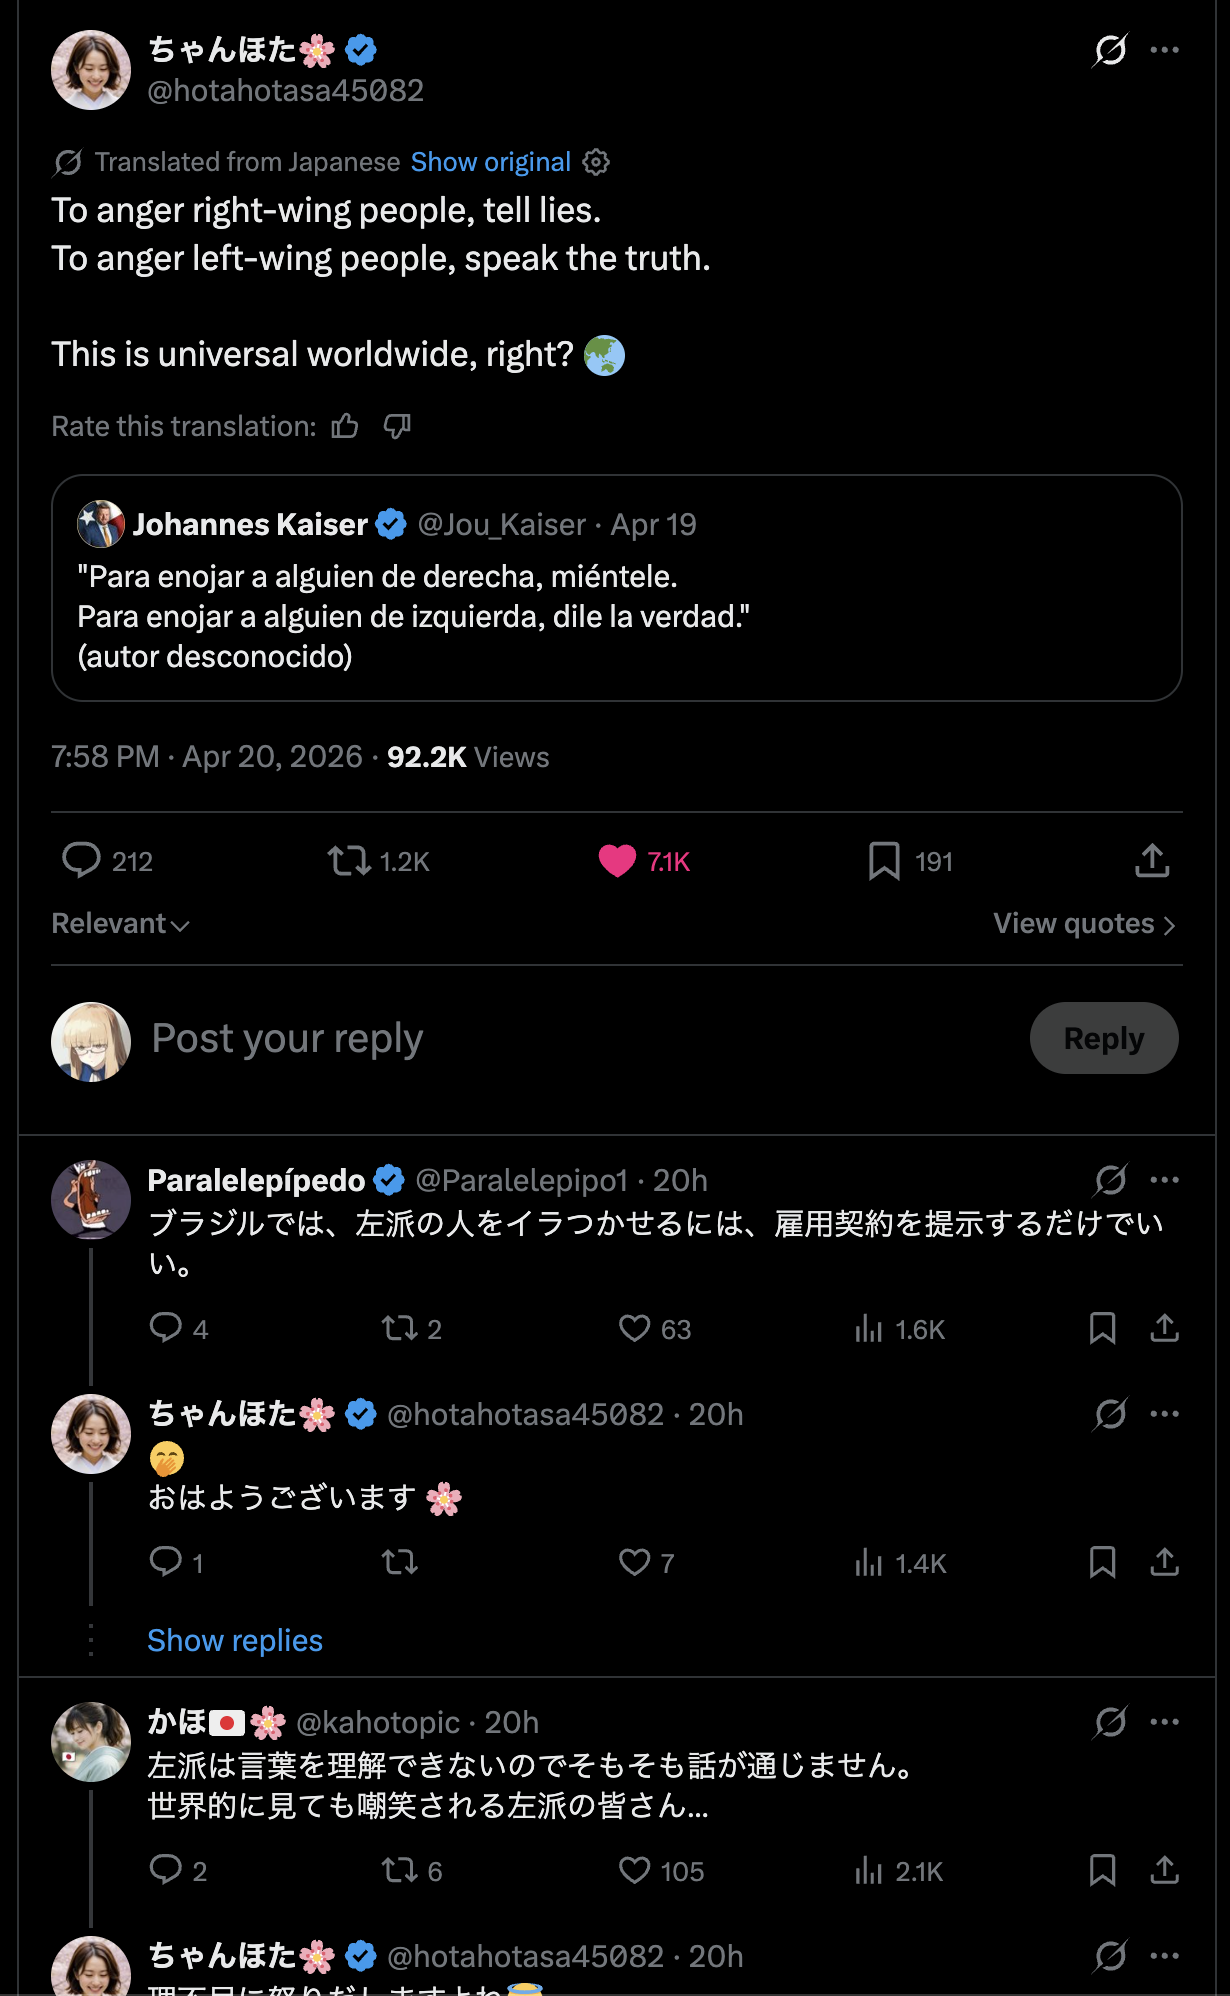The image size is (1230, 1996).
Task: Open translation settings gear icon
Action: [x=596, y=162]
